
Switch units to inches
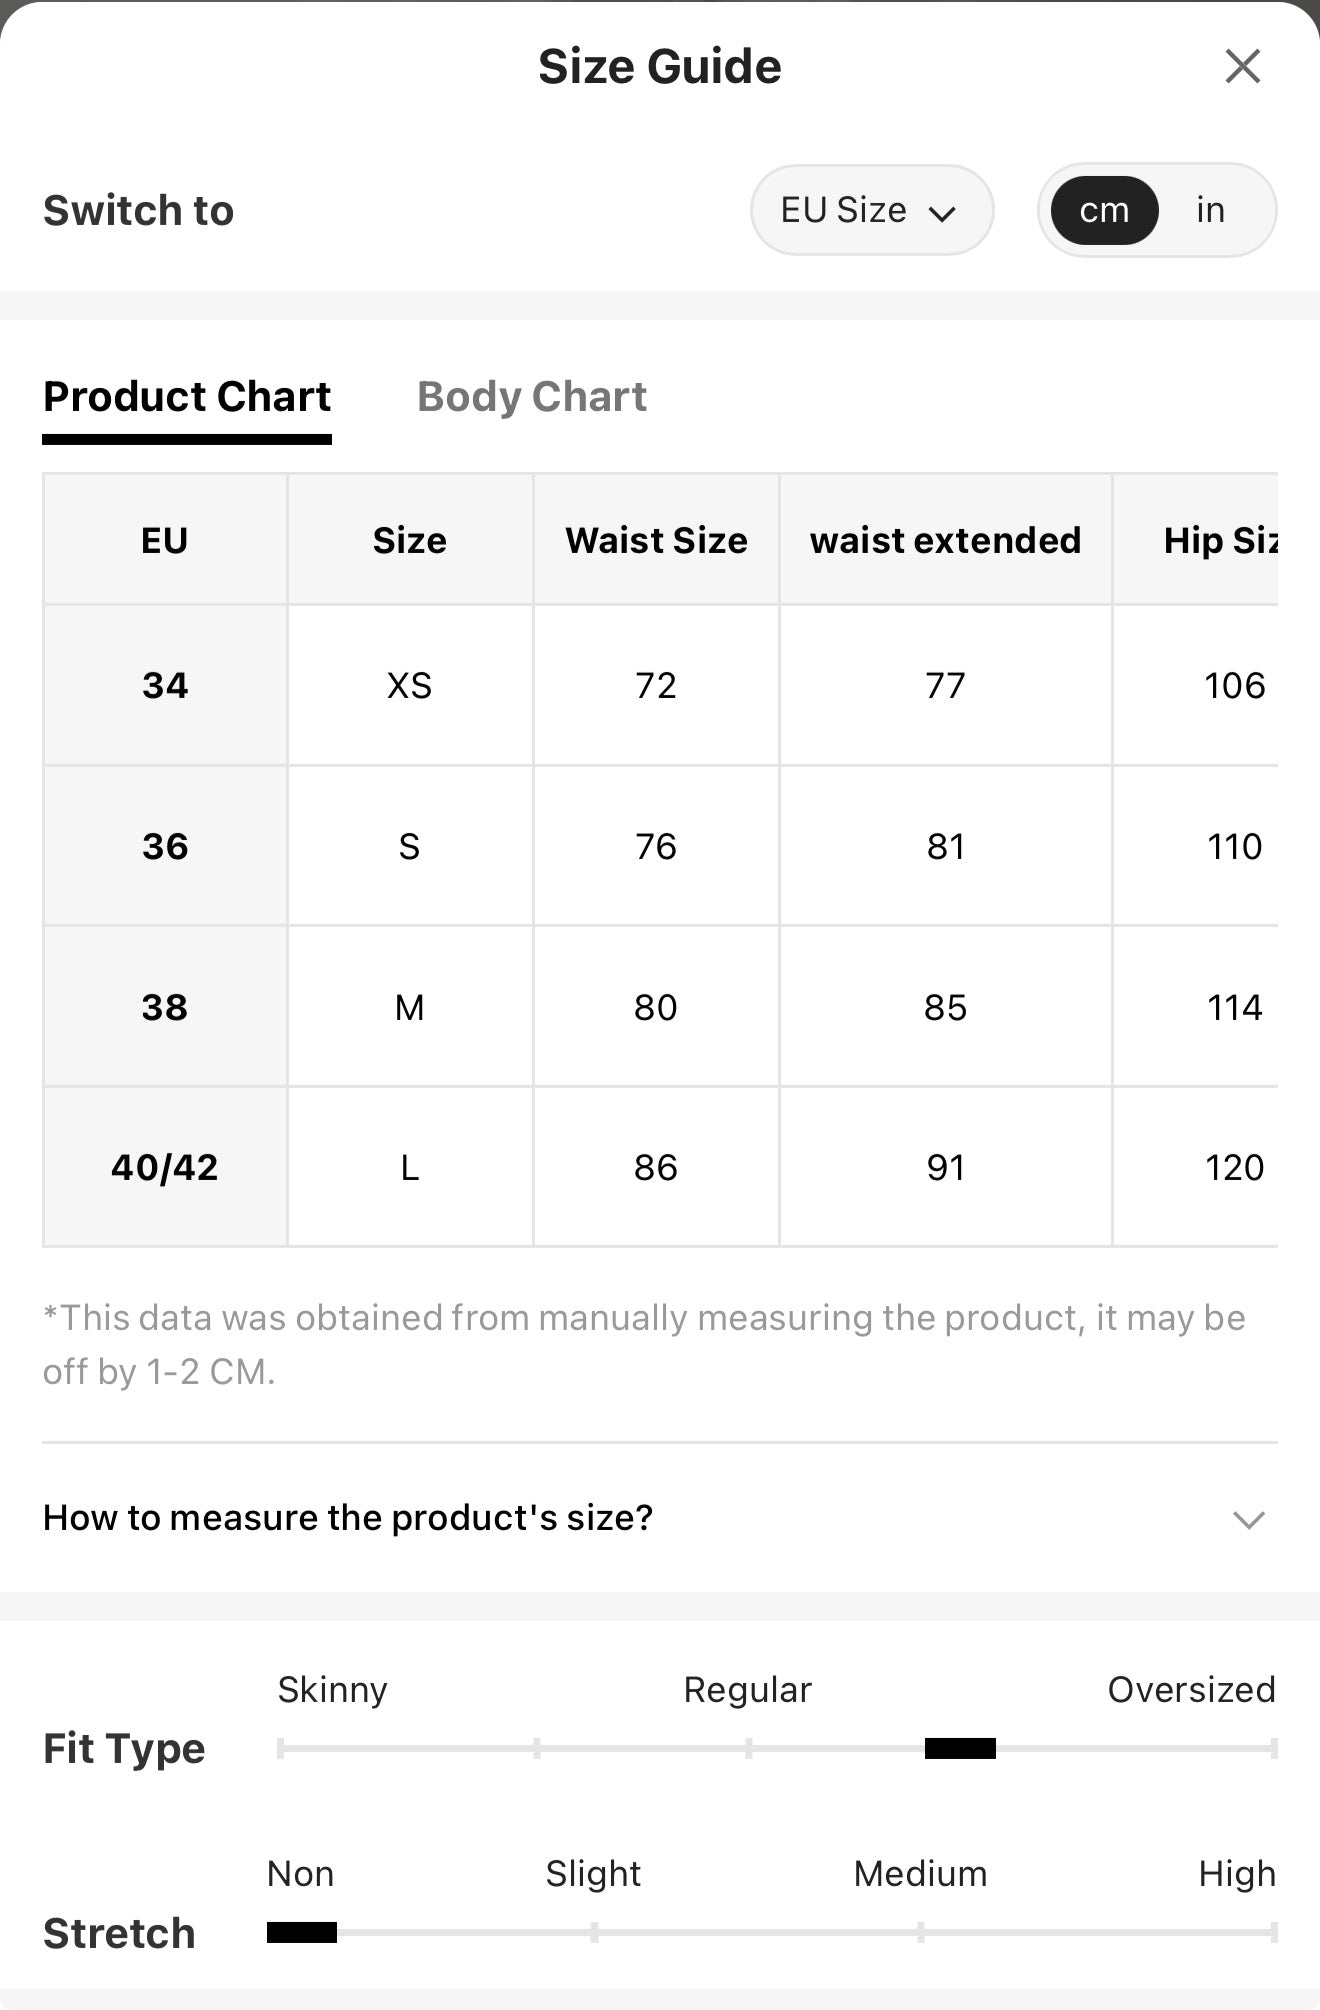[1210, 210]
